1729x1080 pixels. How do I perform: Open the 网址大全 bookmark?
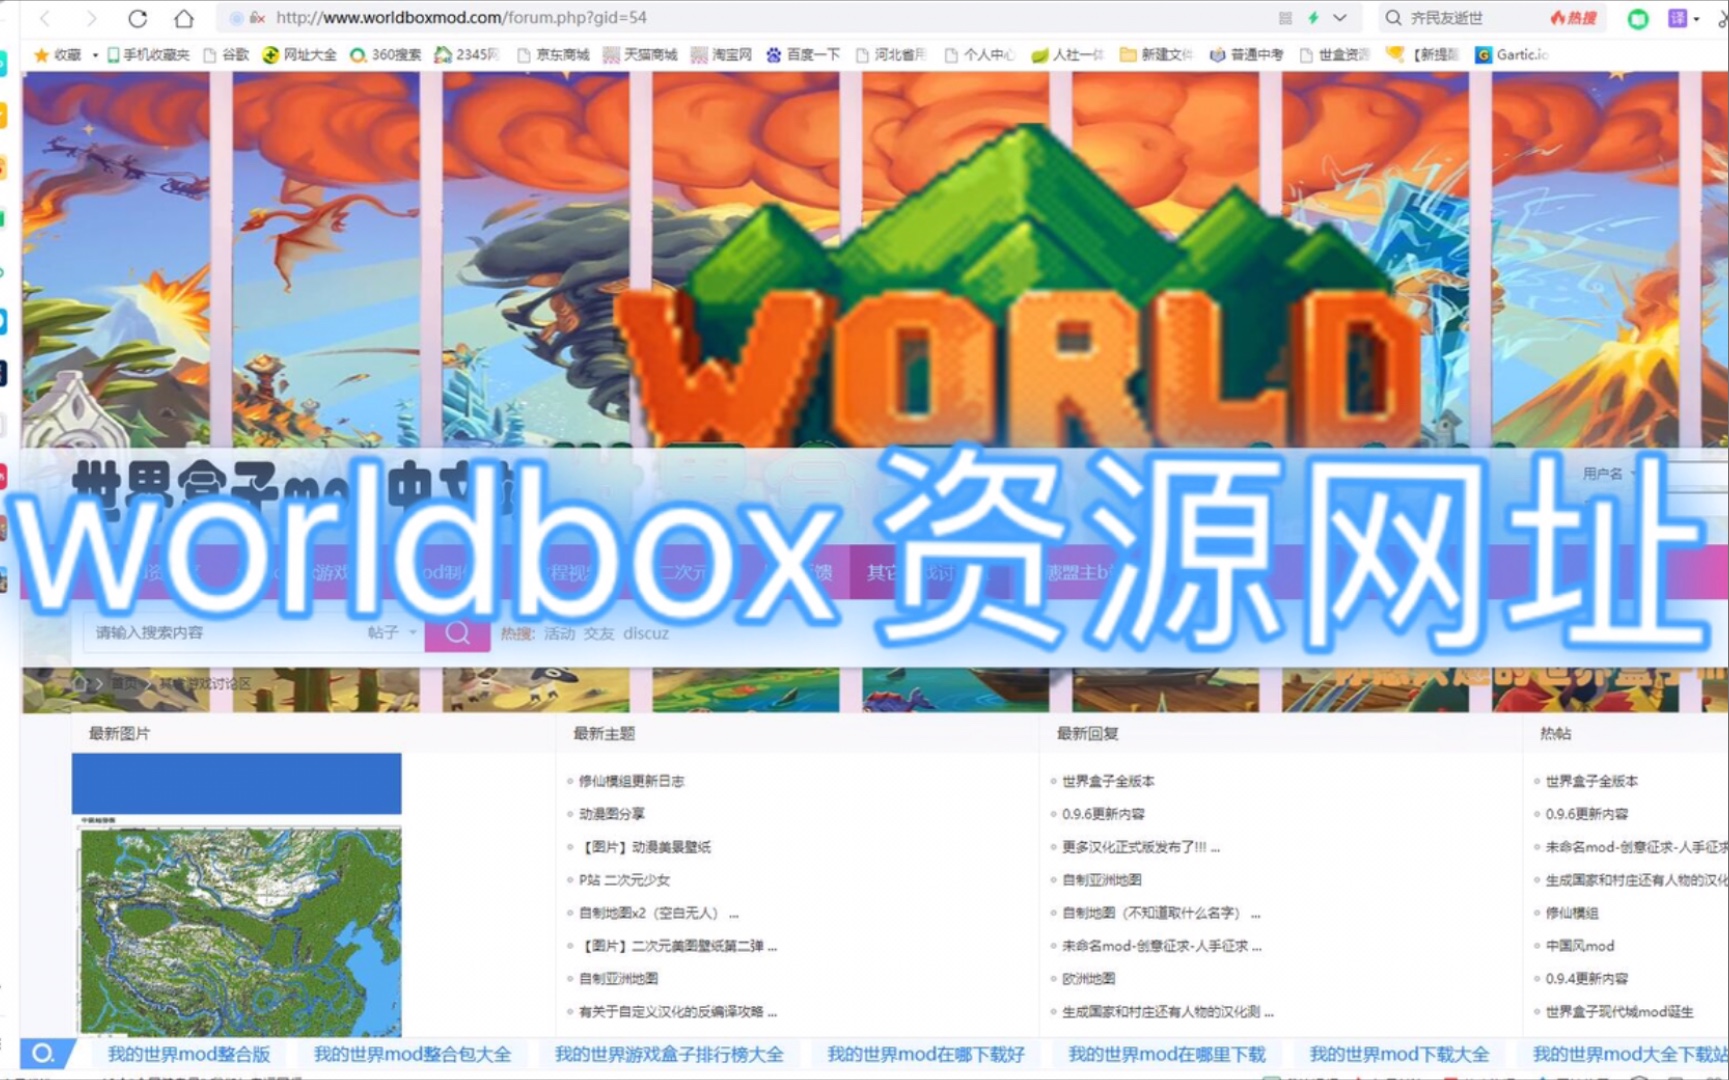300,55
